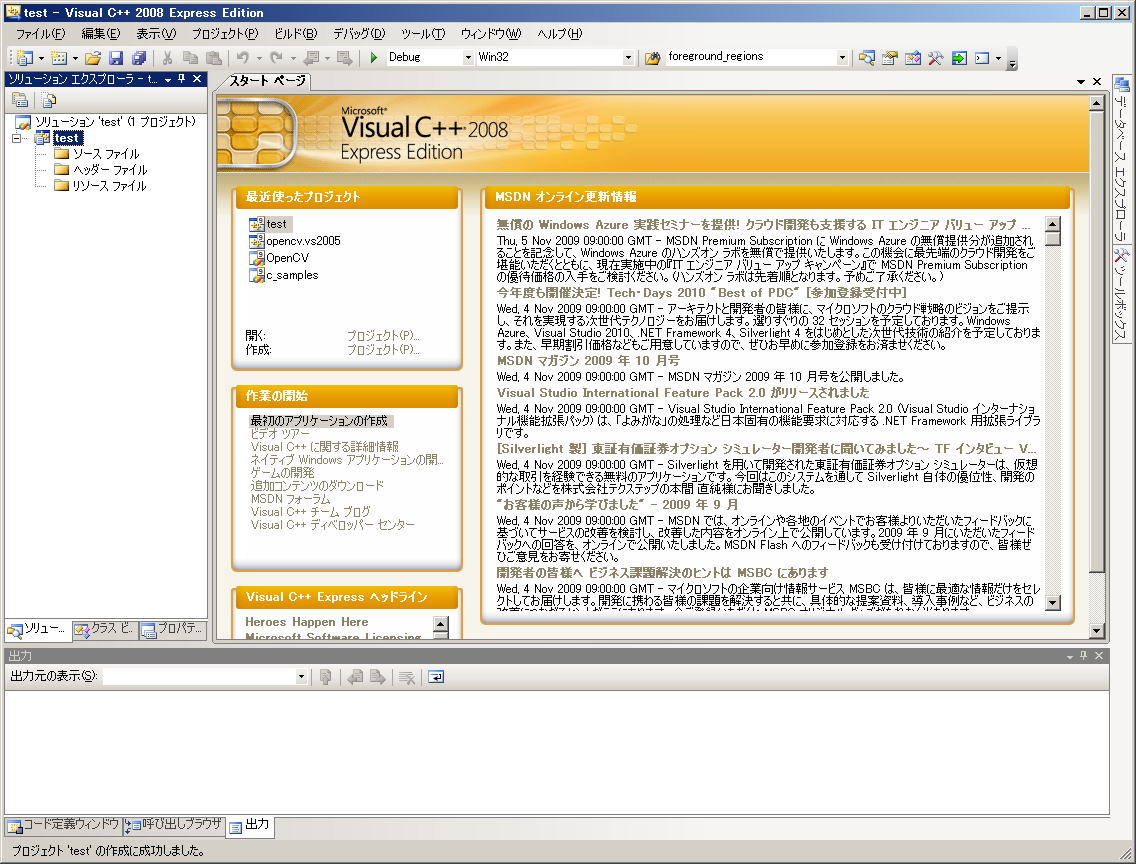1136x864 pixels.
Task: Open the Object Browser toolbar icon
Action: click(913, 57)
